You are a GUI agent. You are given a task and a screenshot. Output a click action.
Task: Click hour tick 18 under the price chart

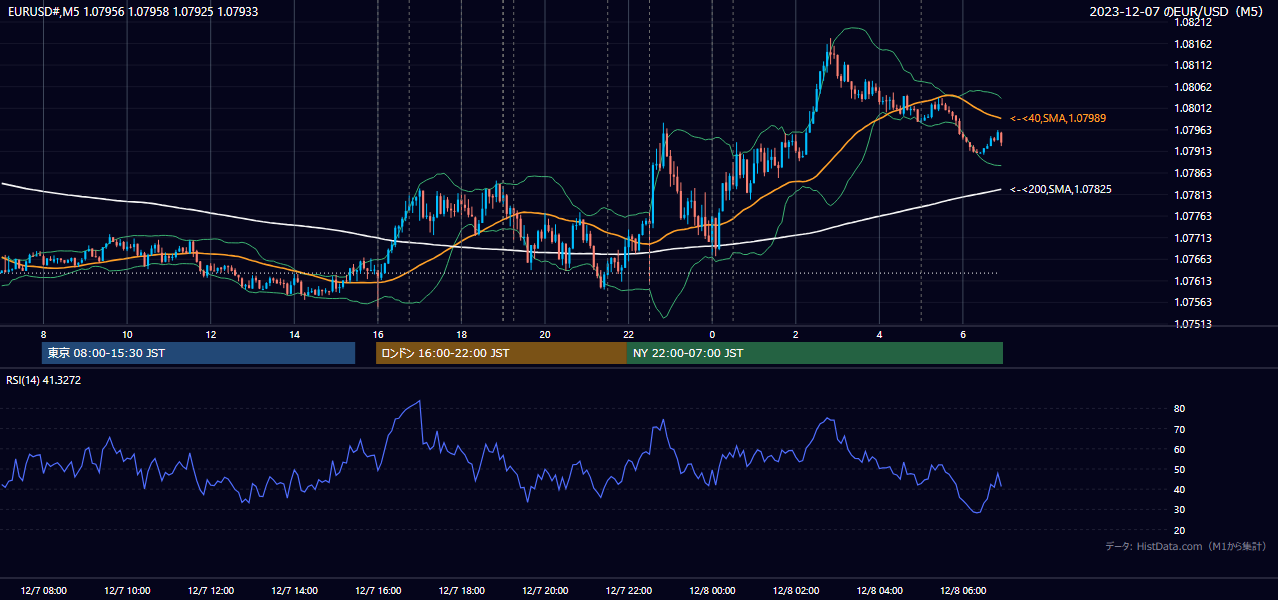(461, 334)
